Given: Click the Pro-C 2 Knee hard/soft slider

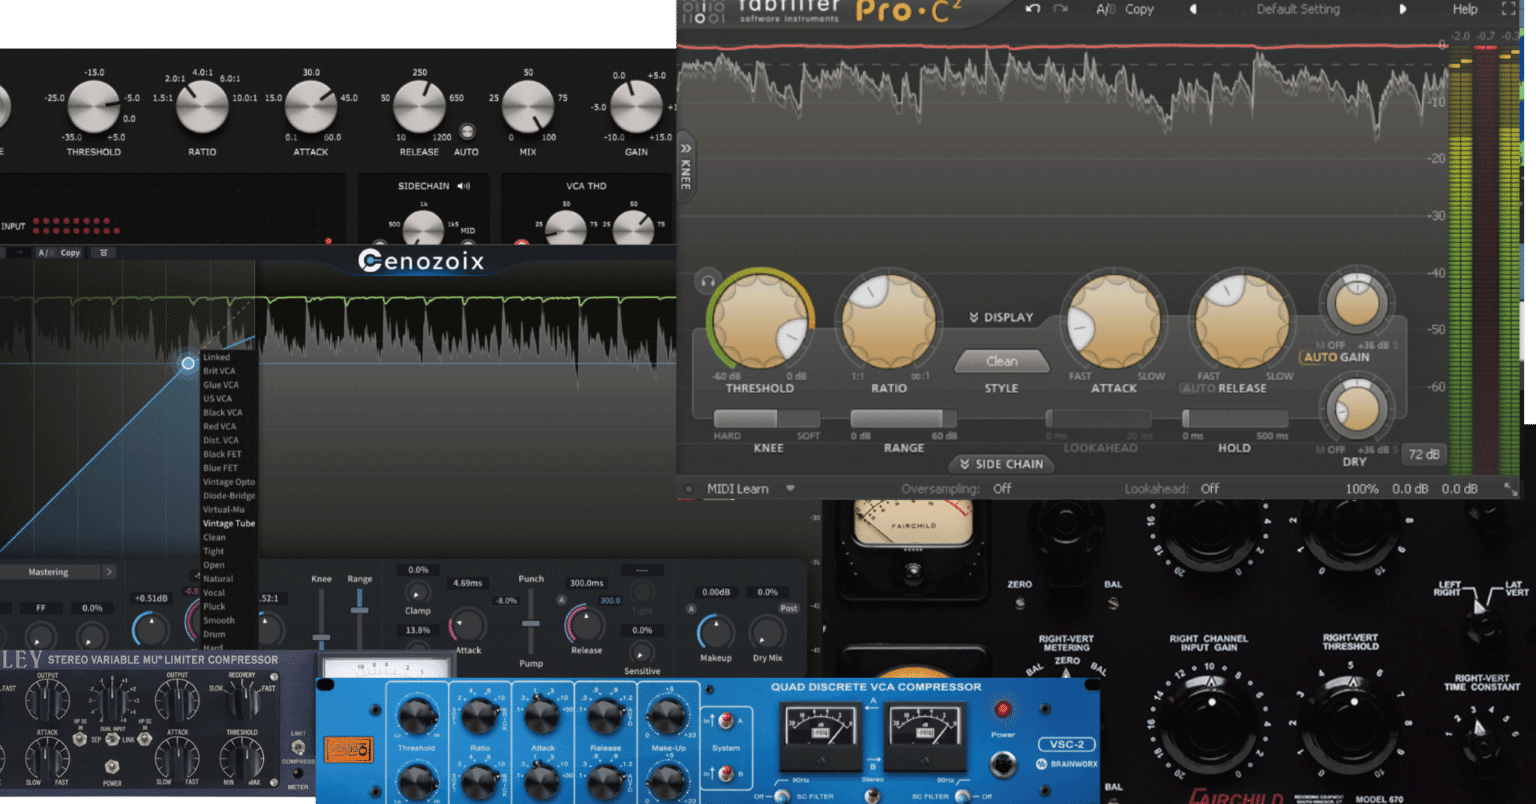Looking at the screenshot, I should [767, 419].
